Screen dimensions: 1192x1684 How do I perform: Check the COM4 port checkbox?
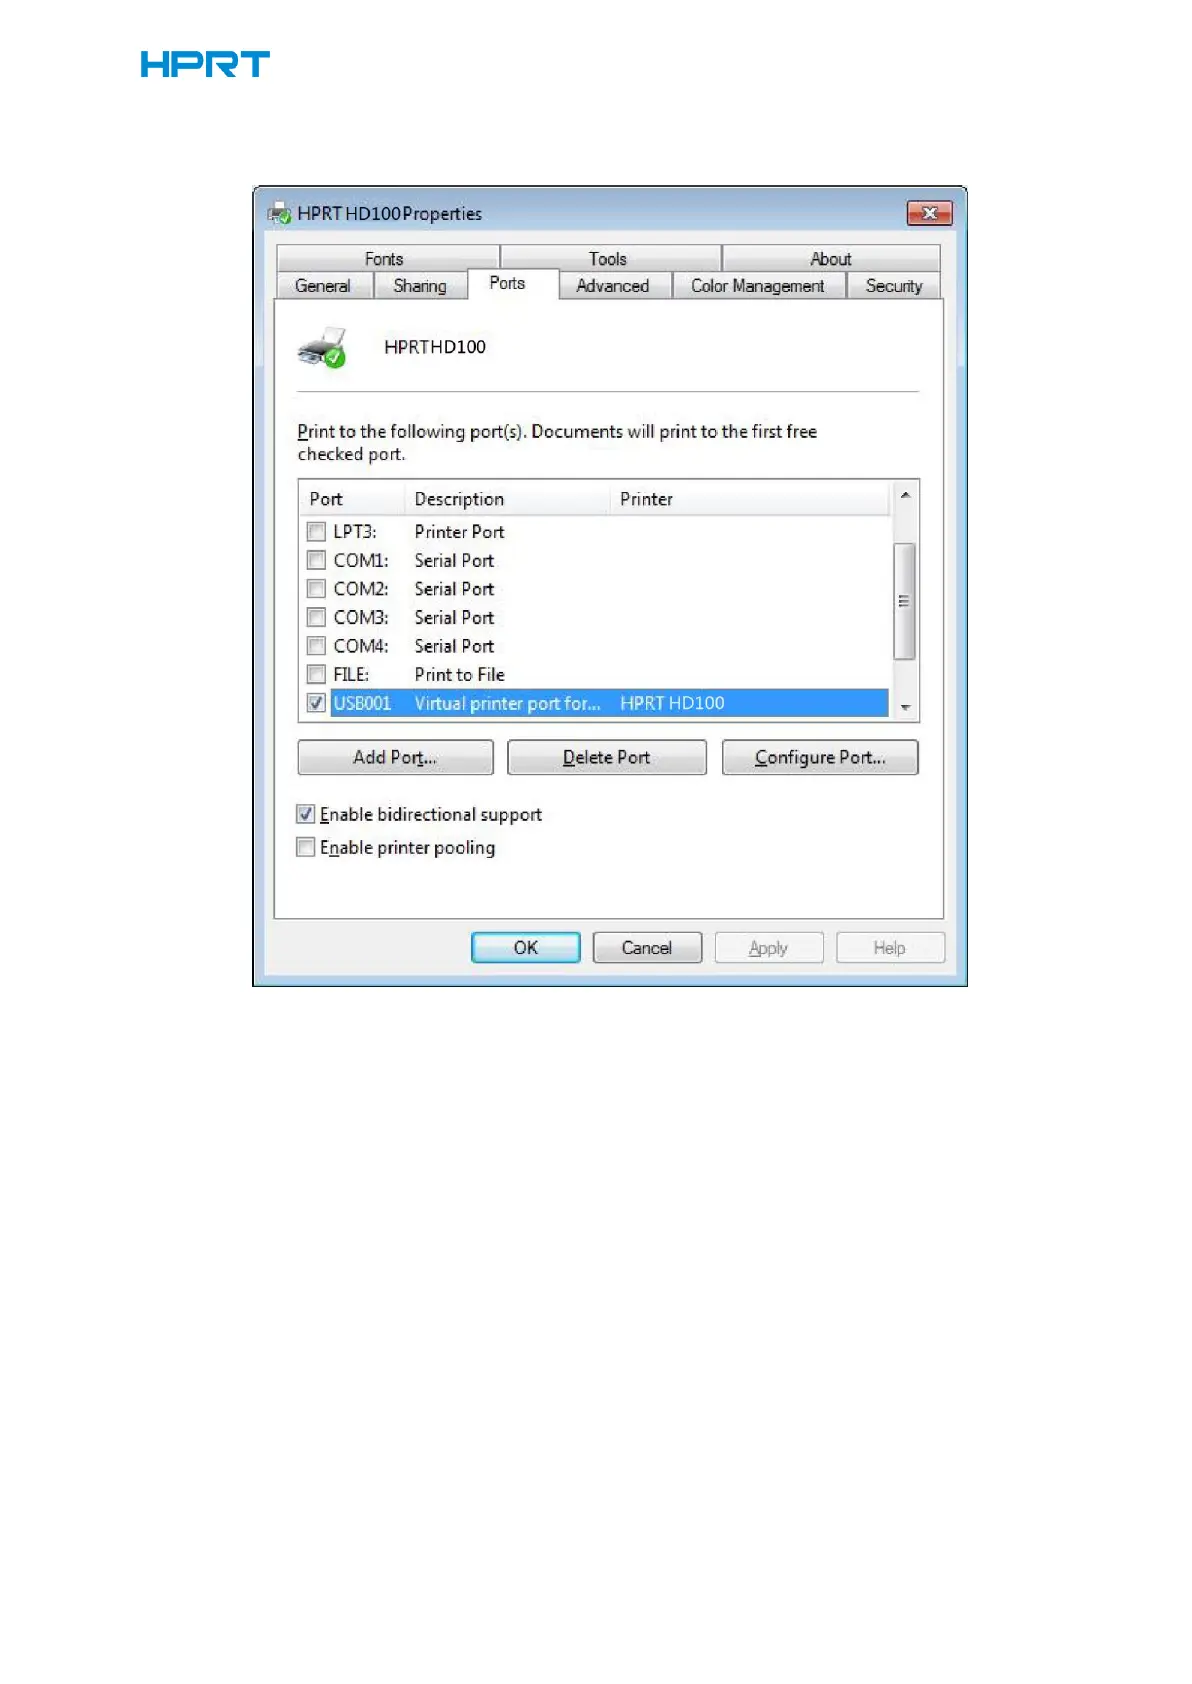click(316, 645)
